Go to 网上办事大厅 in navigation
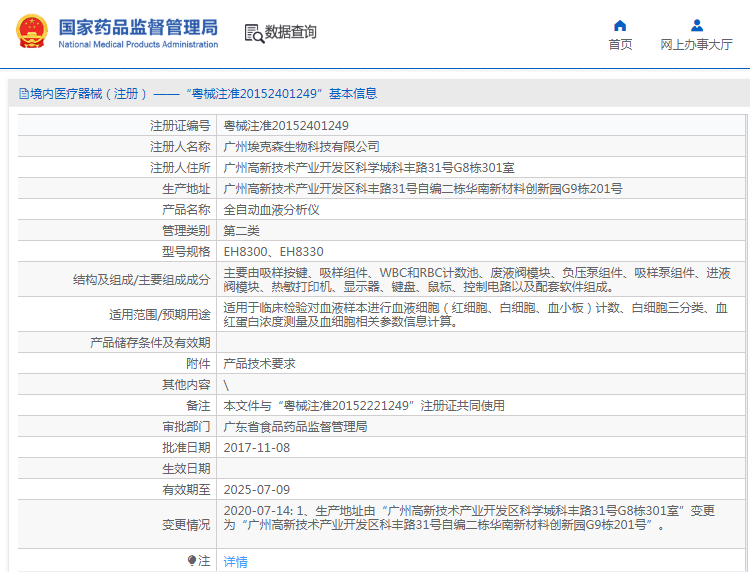The width and height of the screenshot is (750, 572). coord(696,45)
